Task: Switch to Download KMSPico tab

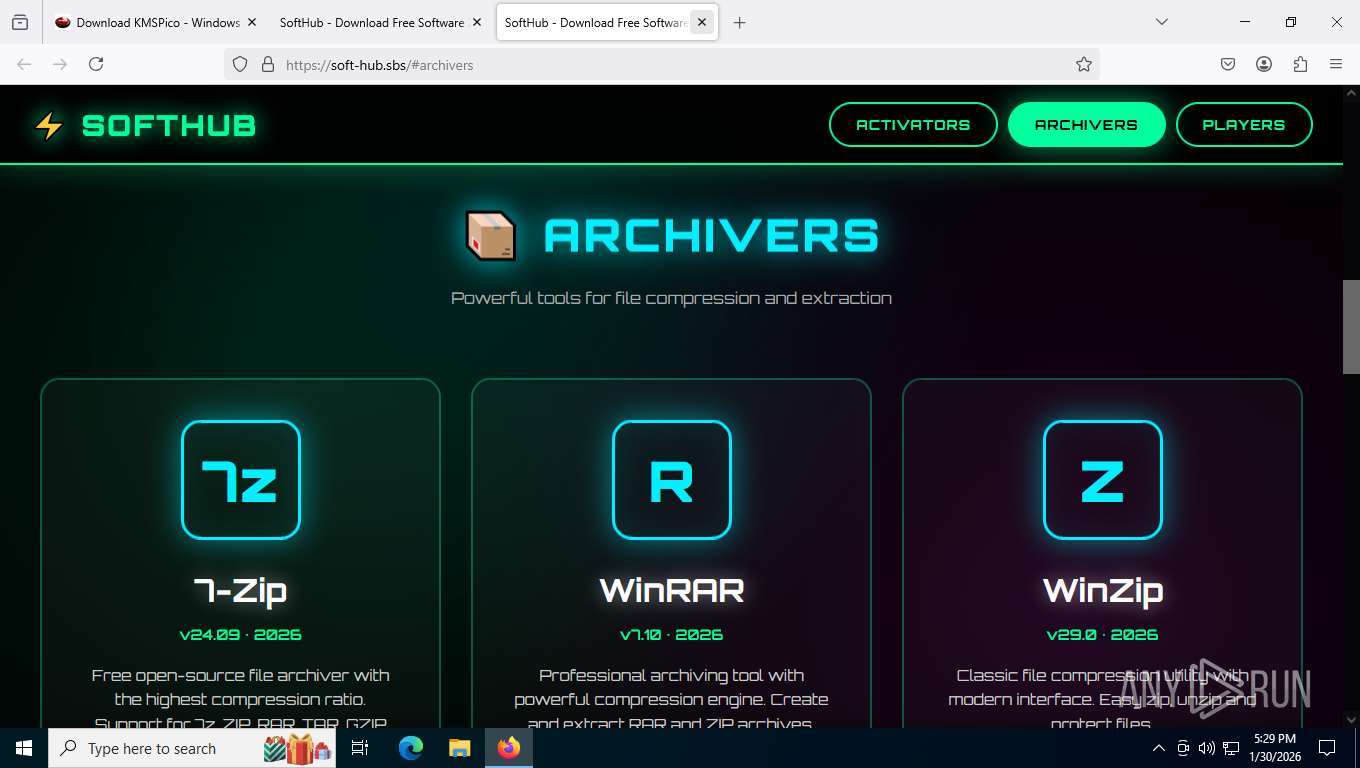Action: (155, 22)
